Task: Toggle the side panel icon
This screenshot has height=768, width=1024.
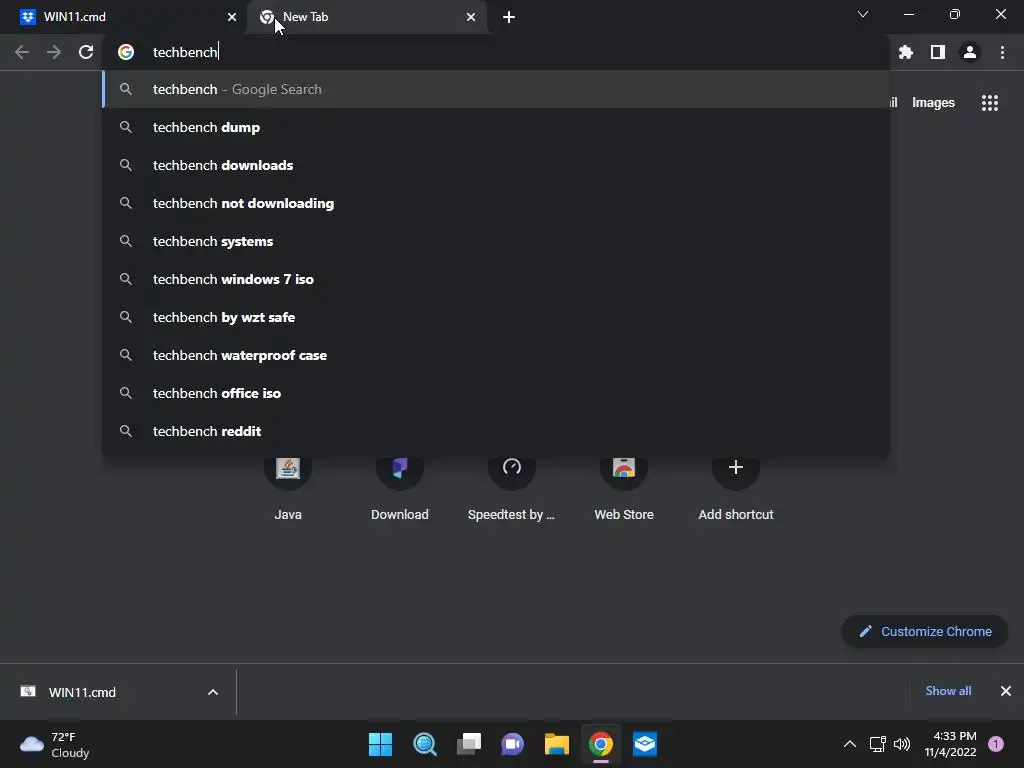Action: [x=938, y=52]
